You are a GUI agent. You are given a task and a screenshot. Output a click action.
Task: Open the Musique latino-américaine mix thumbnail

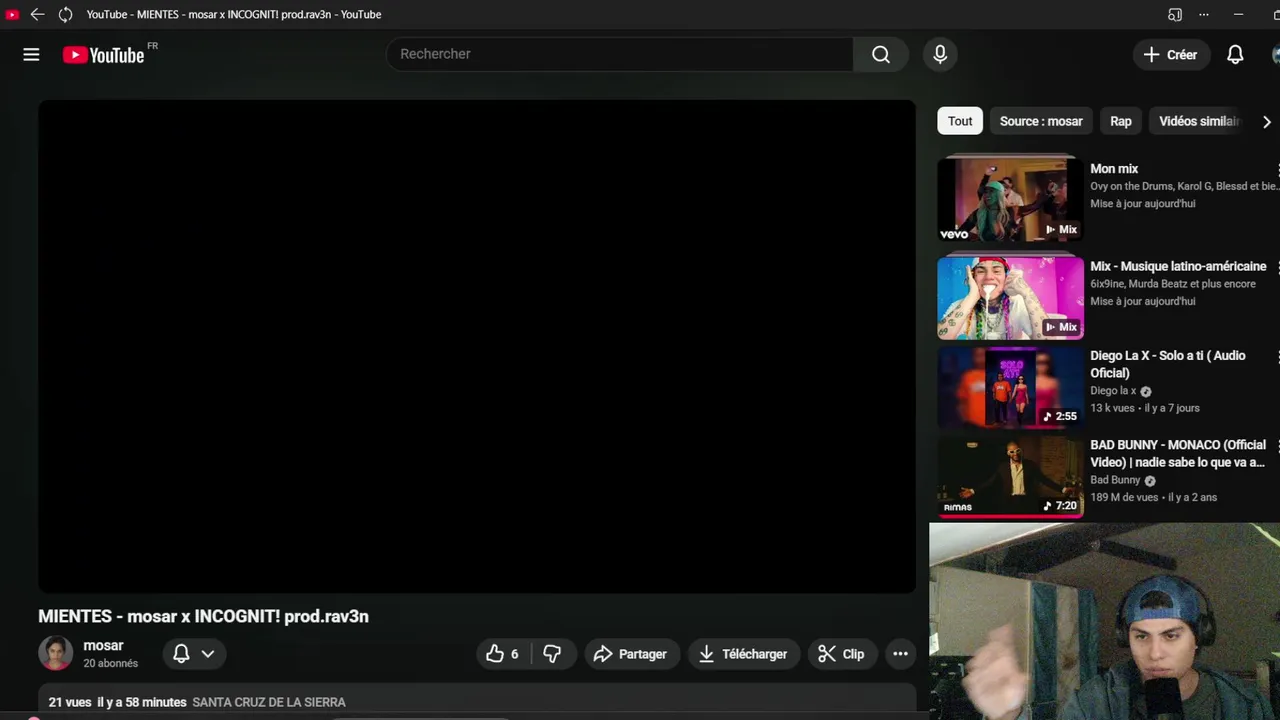click(1010, 298)
